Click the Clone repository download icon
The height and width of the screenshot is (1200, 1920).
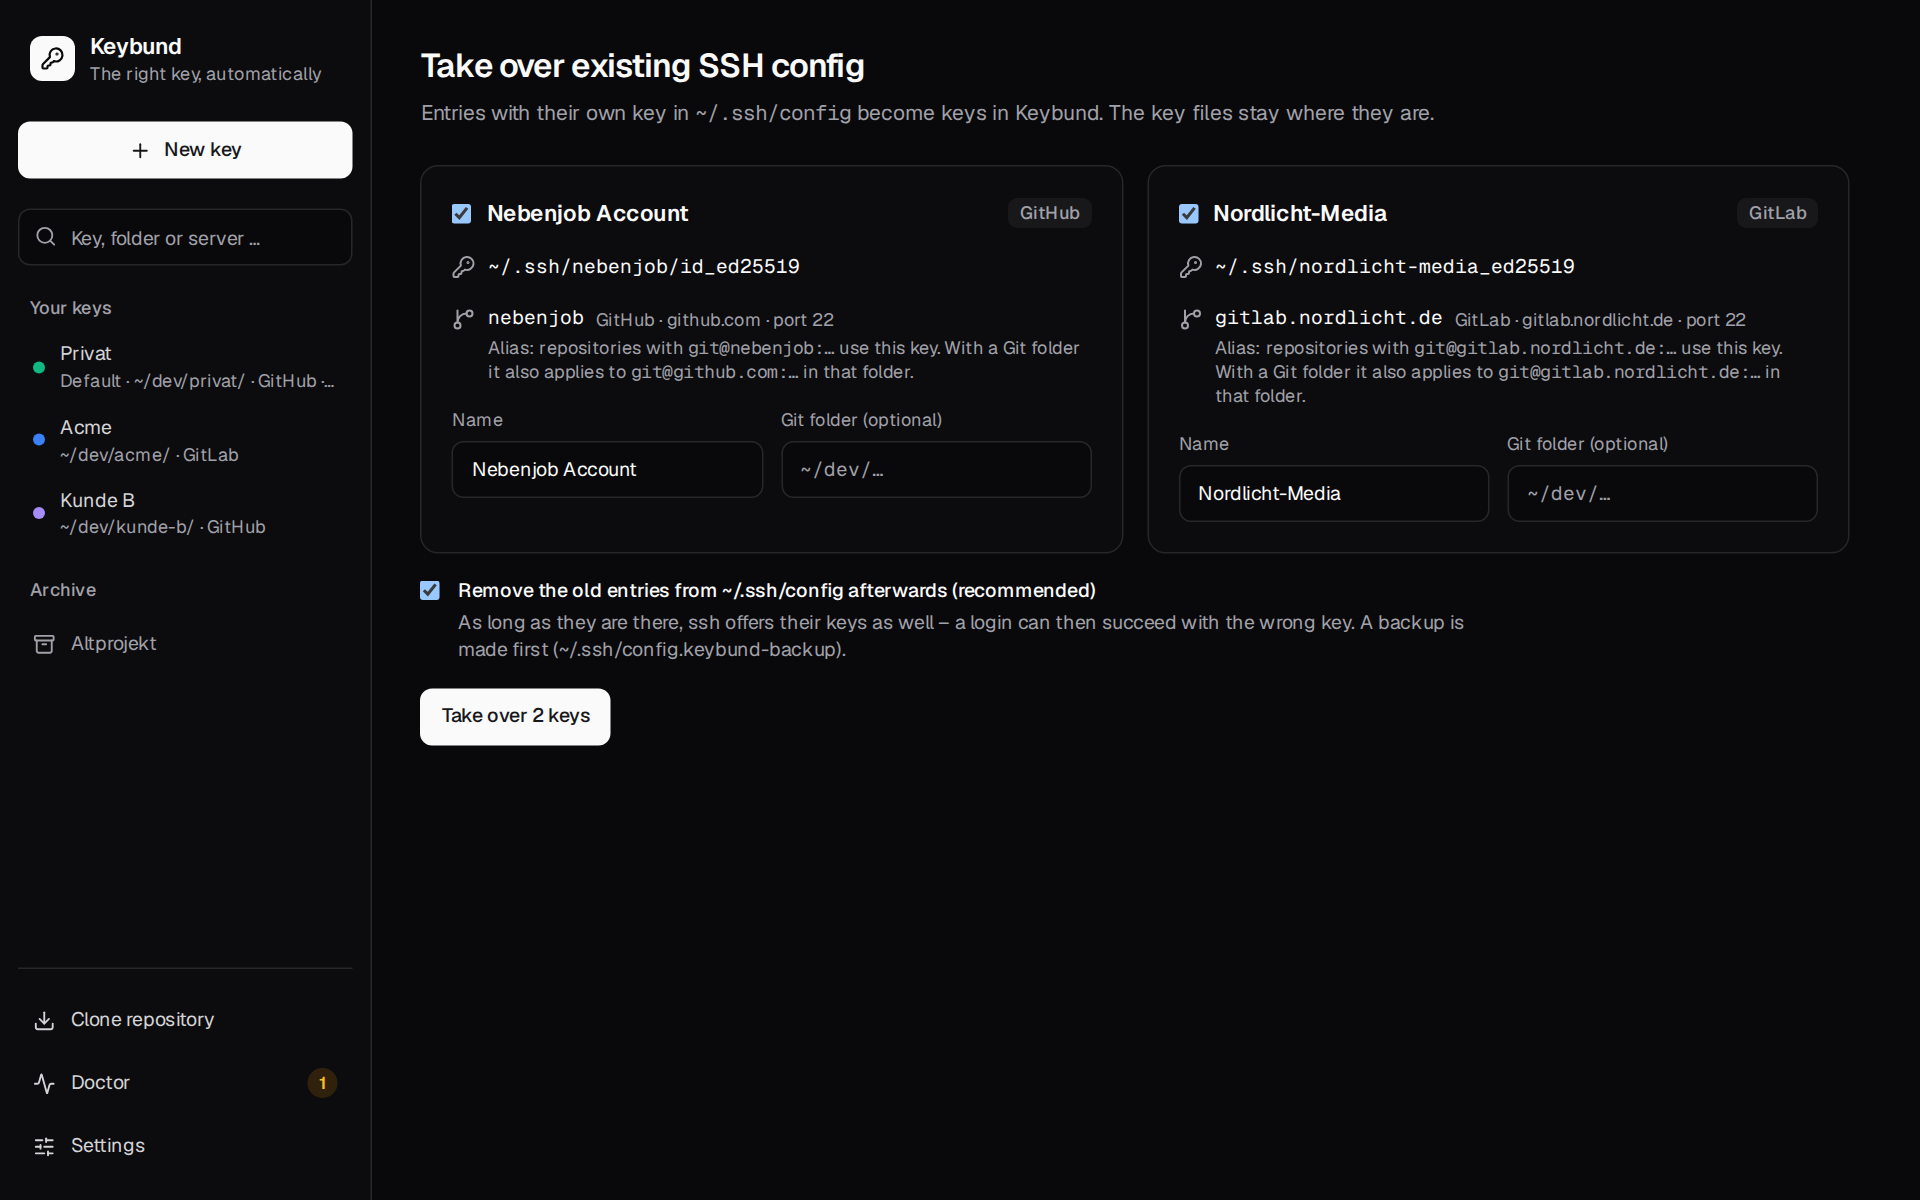click(x=44, y=1020)
